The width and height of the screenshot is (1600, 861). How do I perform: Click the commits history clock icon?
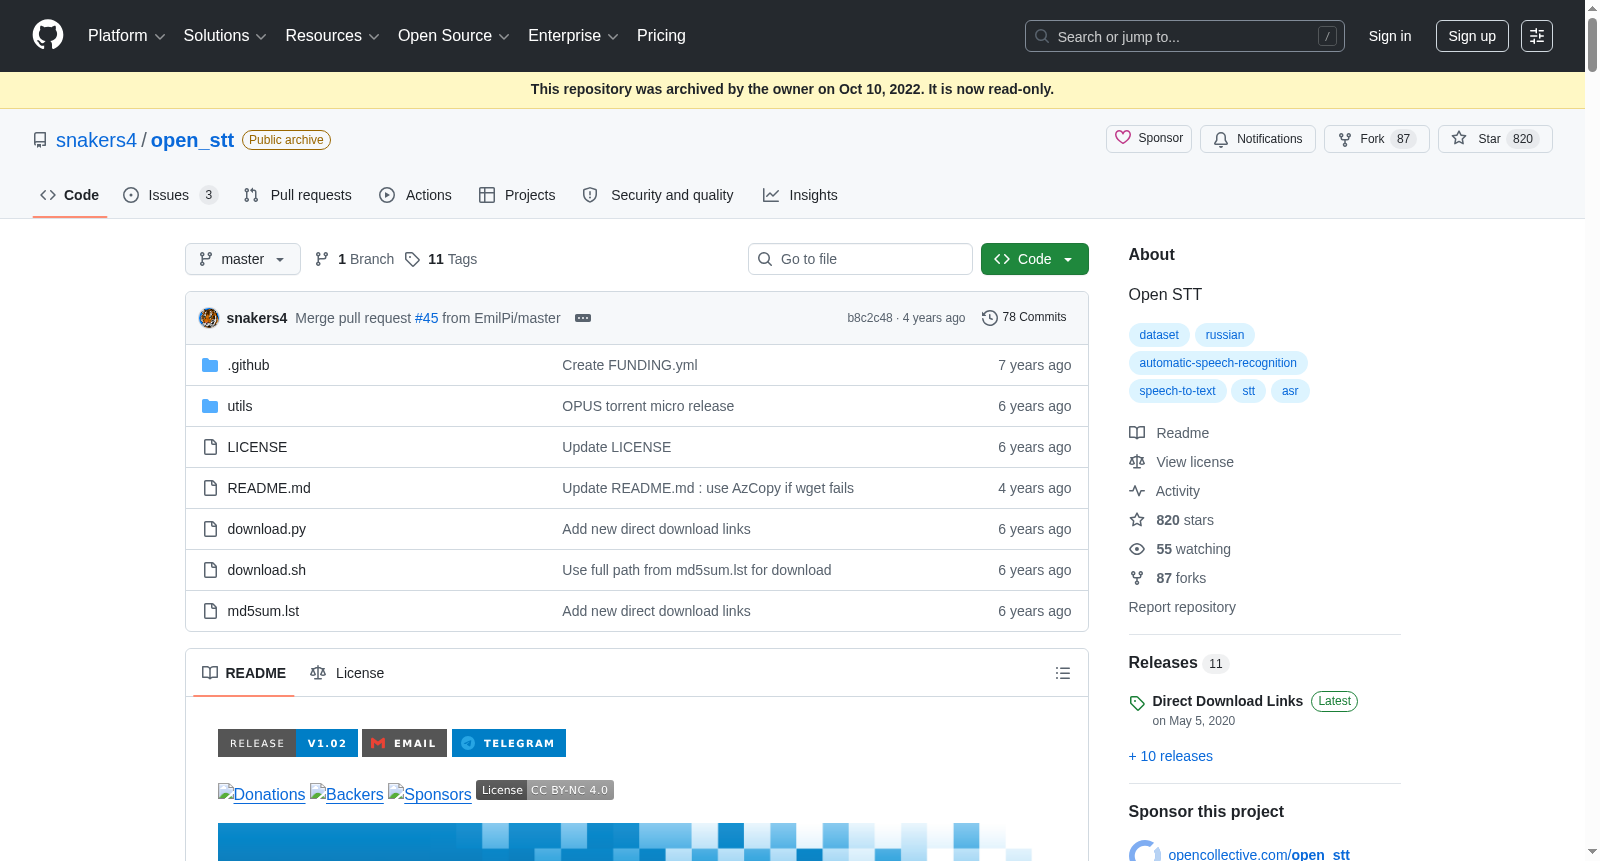click(x=990, y=318)
